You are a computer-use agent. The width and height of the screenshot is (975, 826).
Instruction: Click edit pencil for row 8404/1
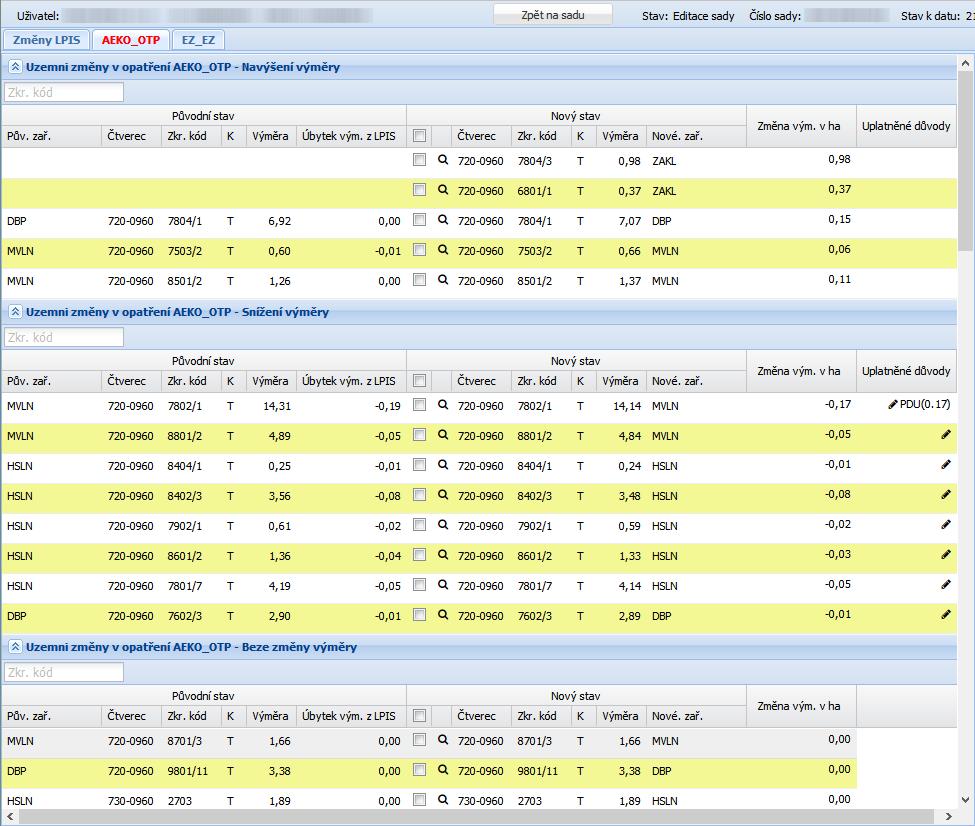[x=946, y=464]
